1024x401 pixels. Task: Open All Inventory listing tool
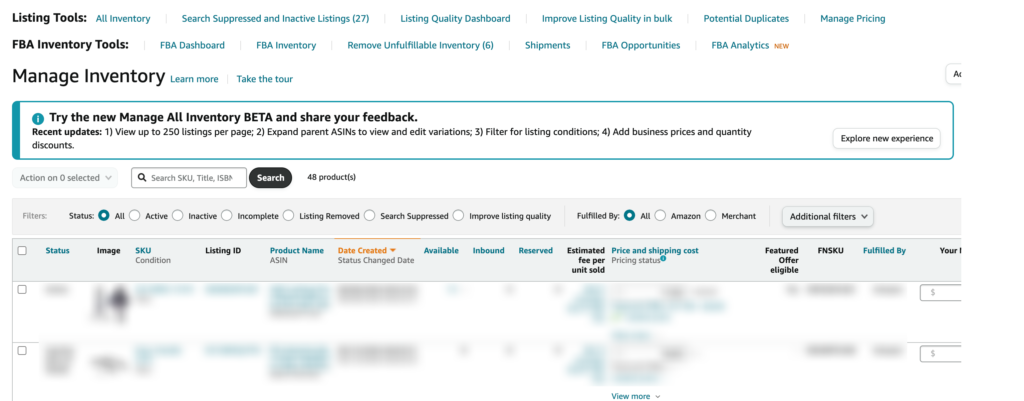123,19
